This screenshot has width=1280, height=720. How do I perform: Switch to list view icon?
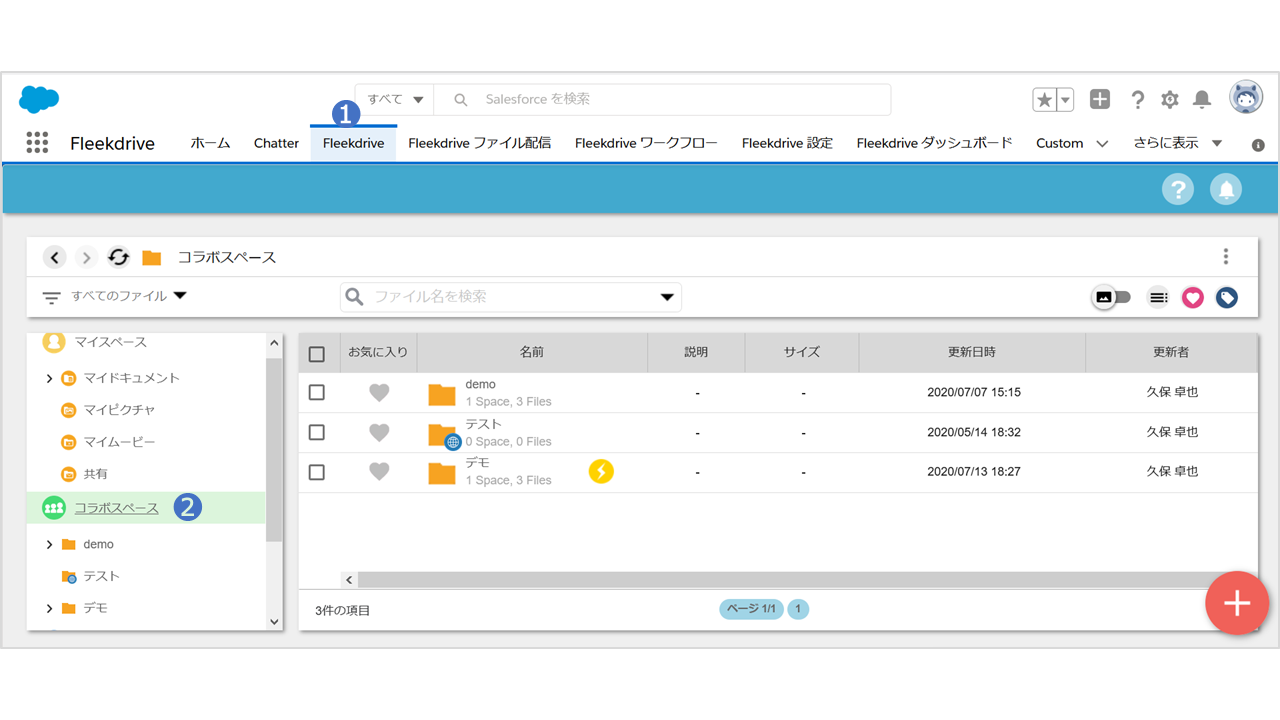(1158, 297)
